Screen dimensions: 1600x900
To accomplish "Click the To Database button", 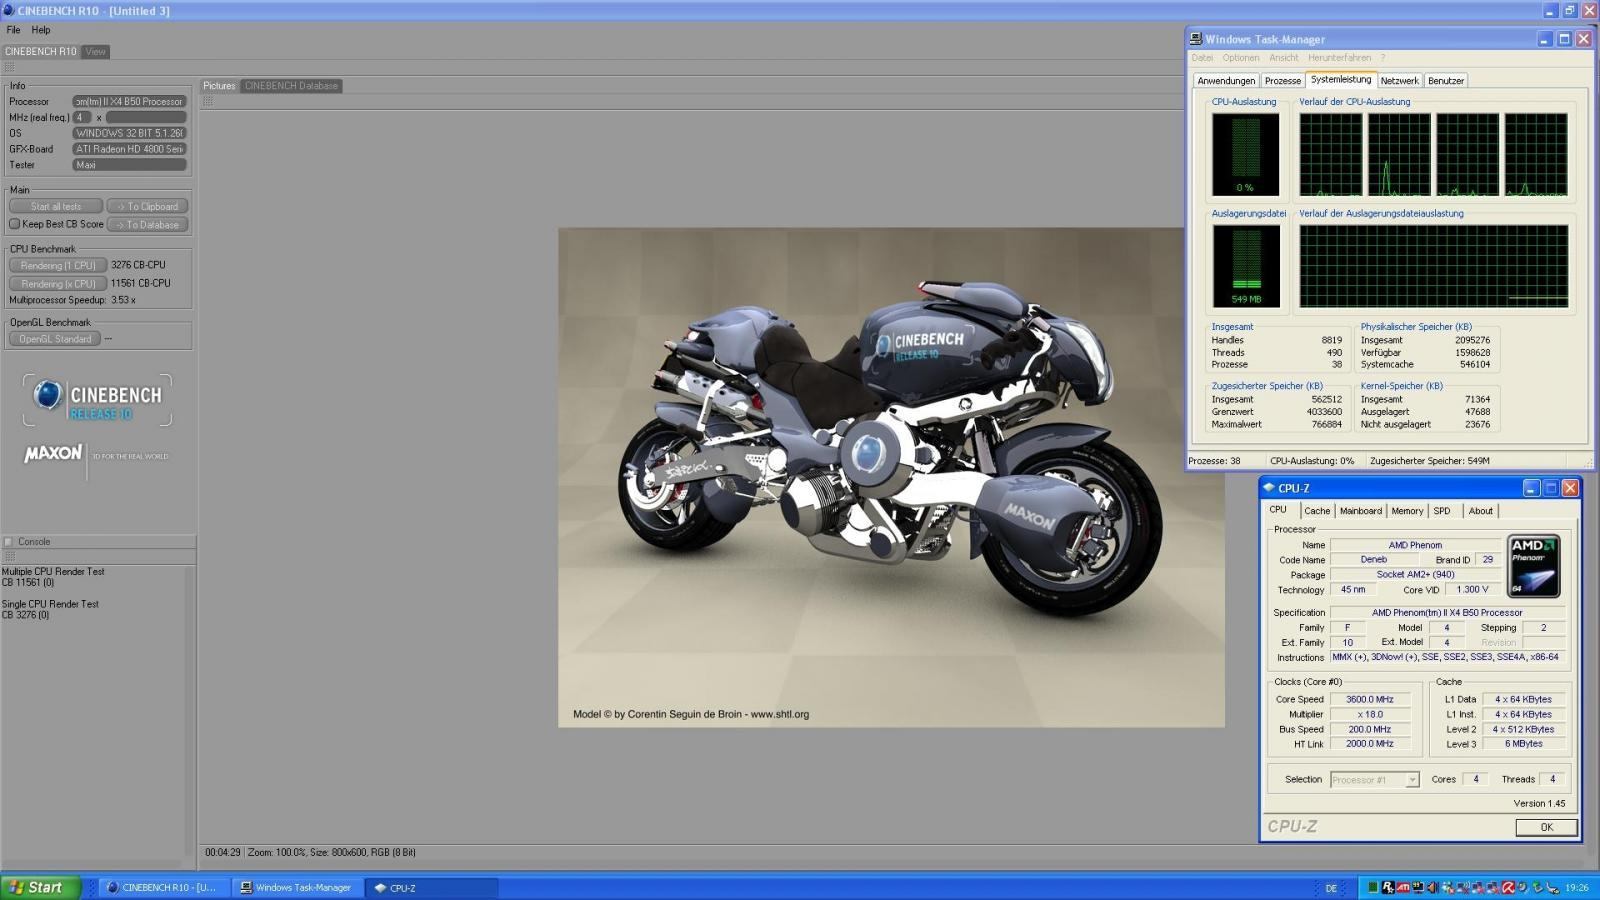I will pyautogui.click(x=147, y=225).
